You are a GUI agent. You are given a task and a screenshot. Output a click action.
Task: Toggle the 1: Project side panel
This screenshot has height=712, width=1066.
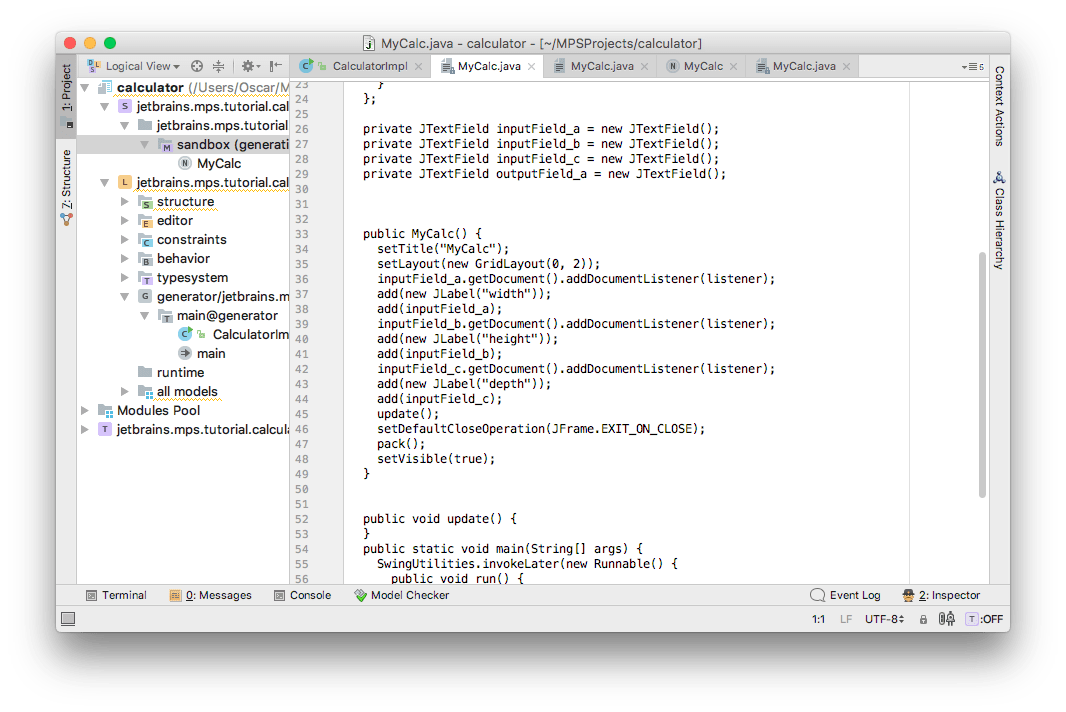point(67,90)
